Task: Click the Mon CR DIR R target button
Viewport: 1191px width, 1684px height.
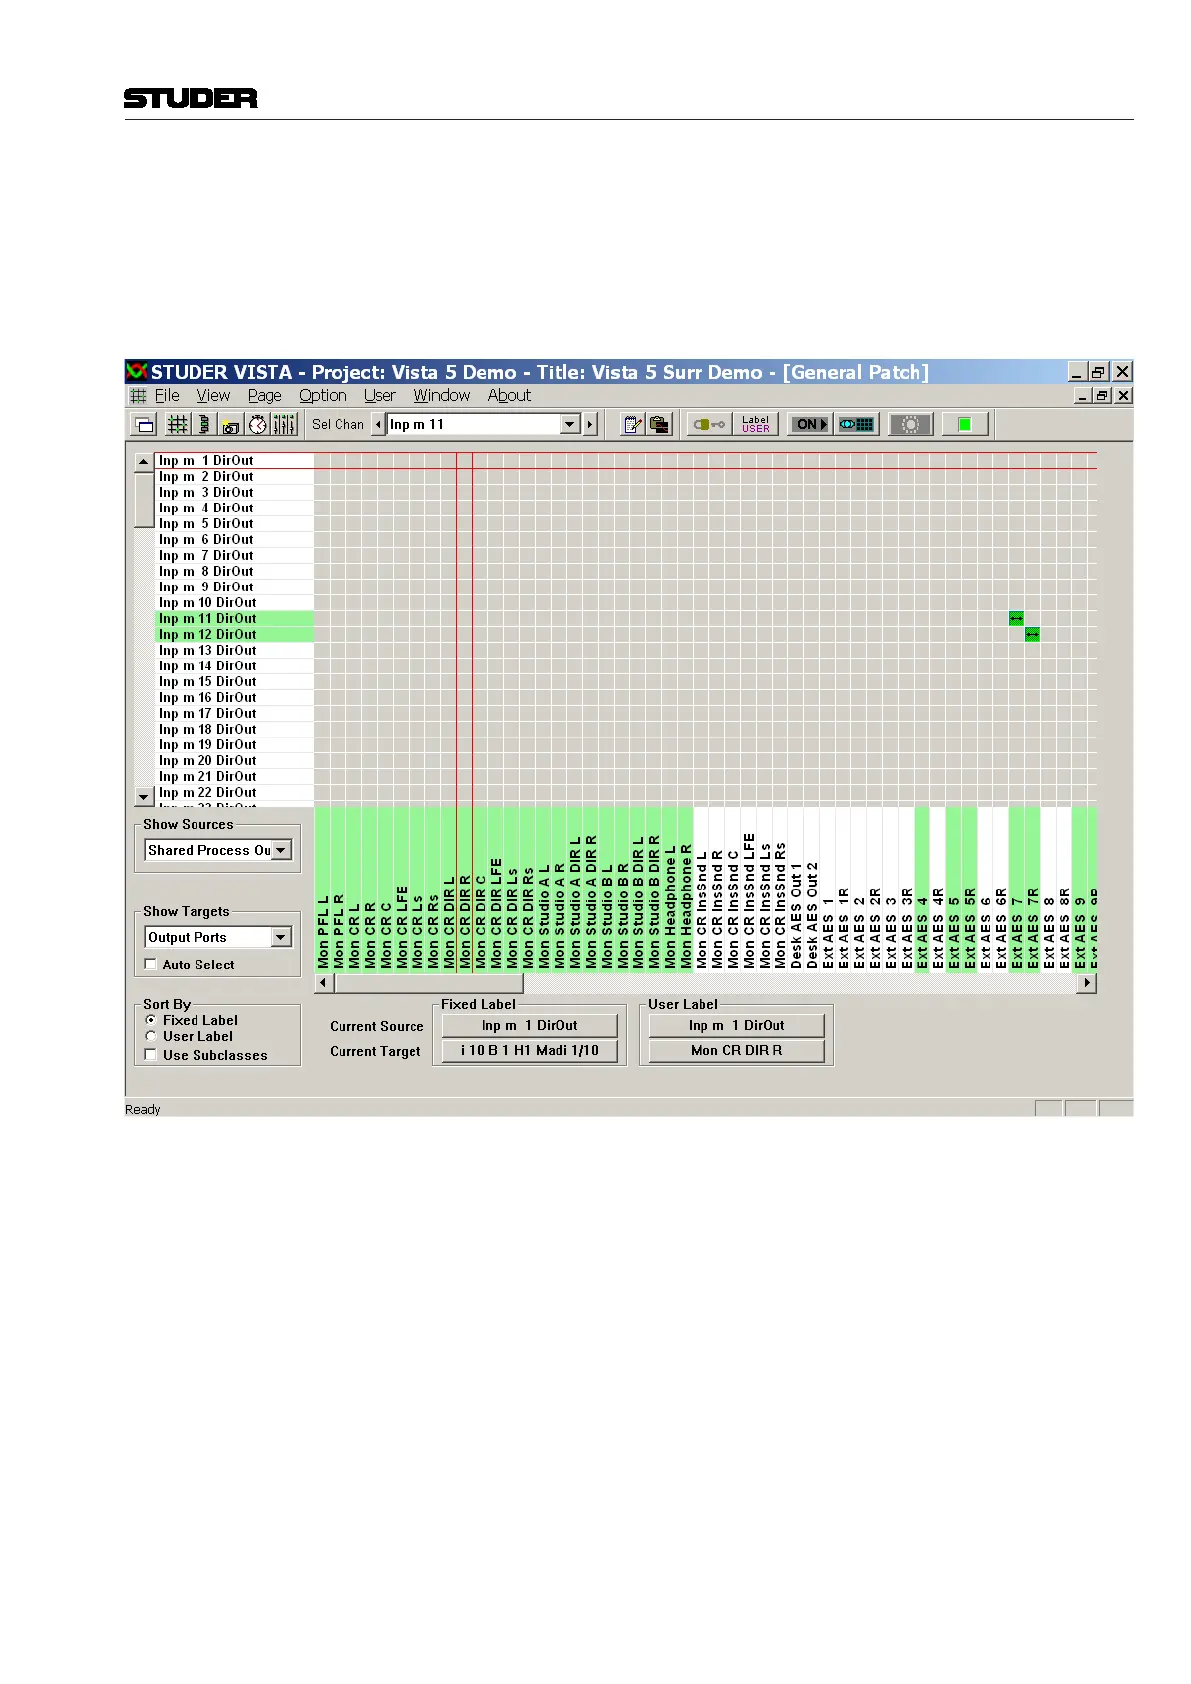Action: pos(737,1050)
